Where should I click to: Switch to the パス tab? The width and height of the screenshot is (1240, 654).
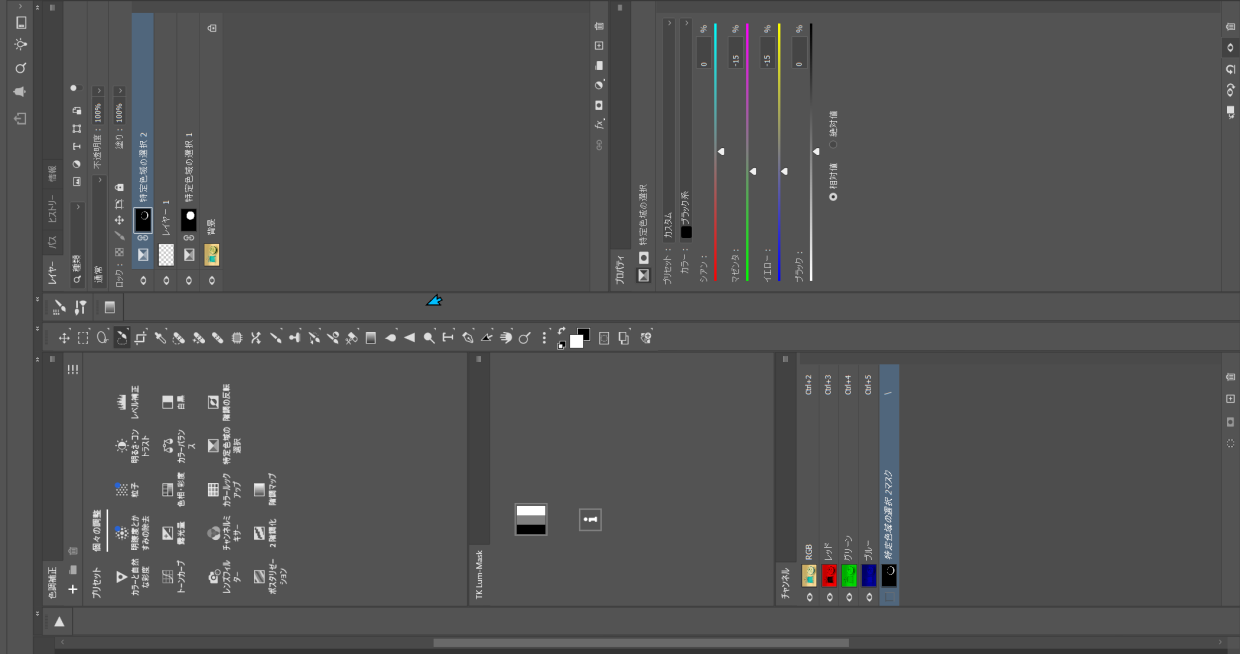pyautogui.click(x=52, y=241)
